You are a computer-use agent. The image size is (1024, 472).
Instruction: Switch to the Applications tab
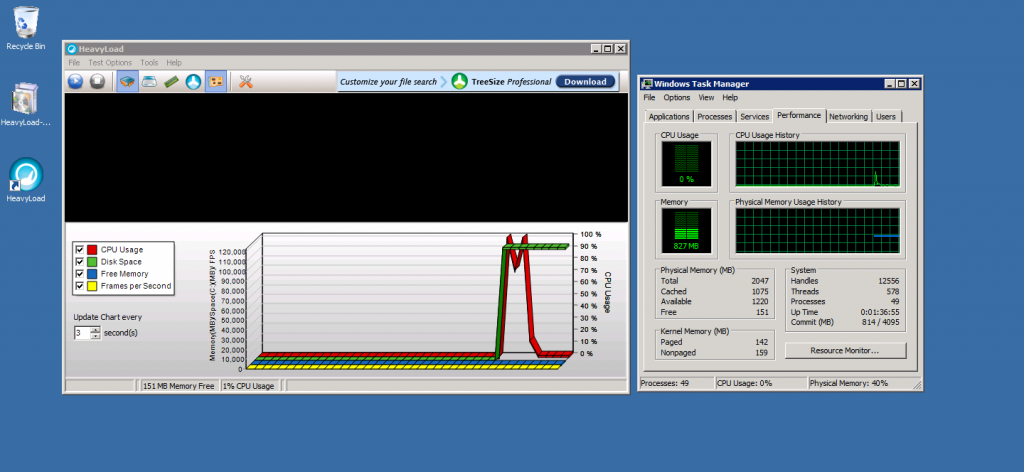coord(669,116)
